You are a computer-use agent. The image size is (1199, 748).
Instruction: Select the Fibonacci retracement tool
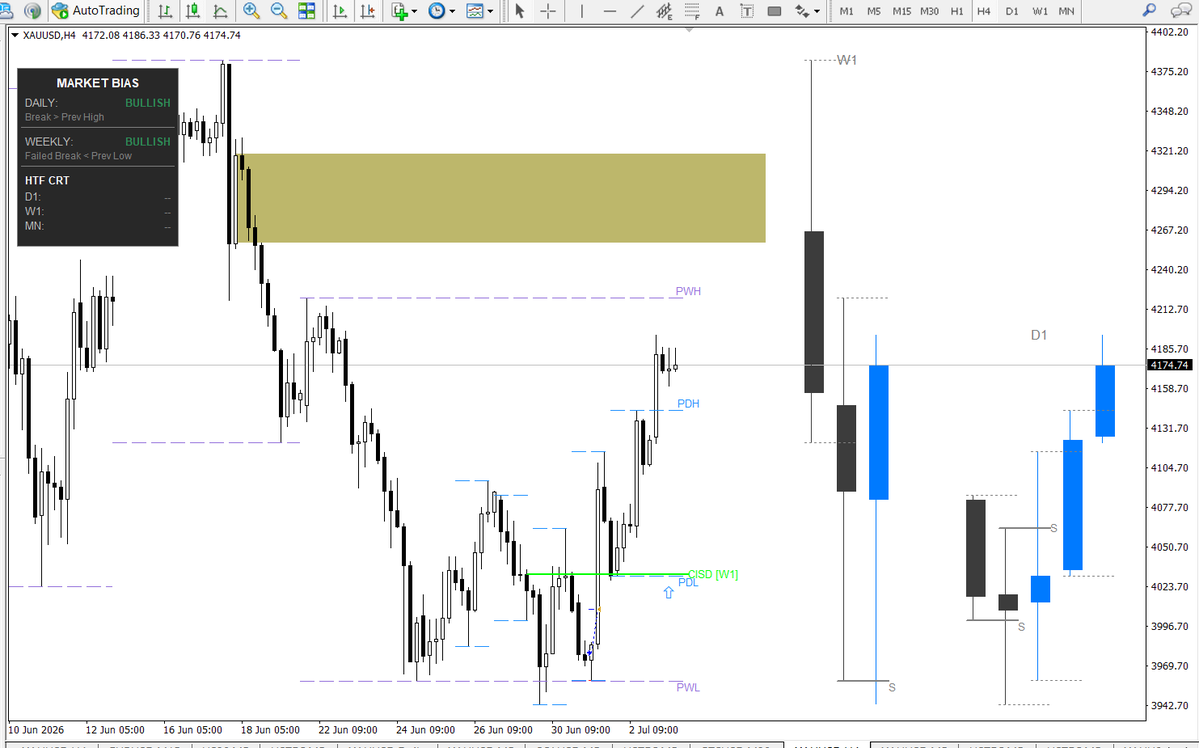pos(692,11)
